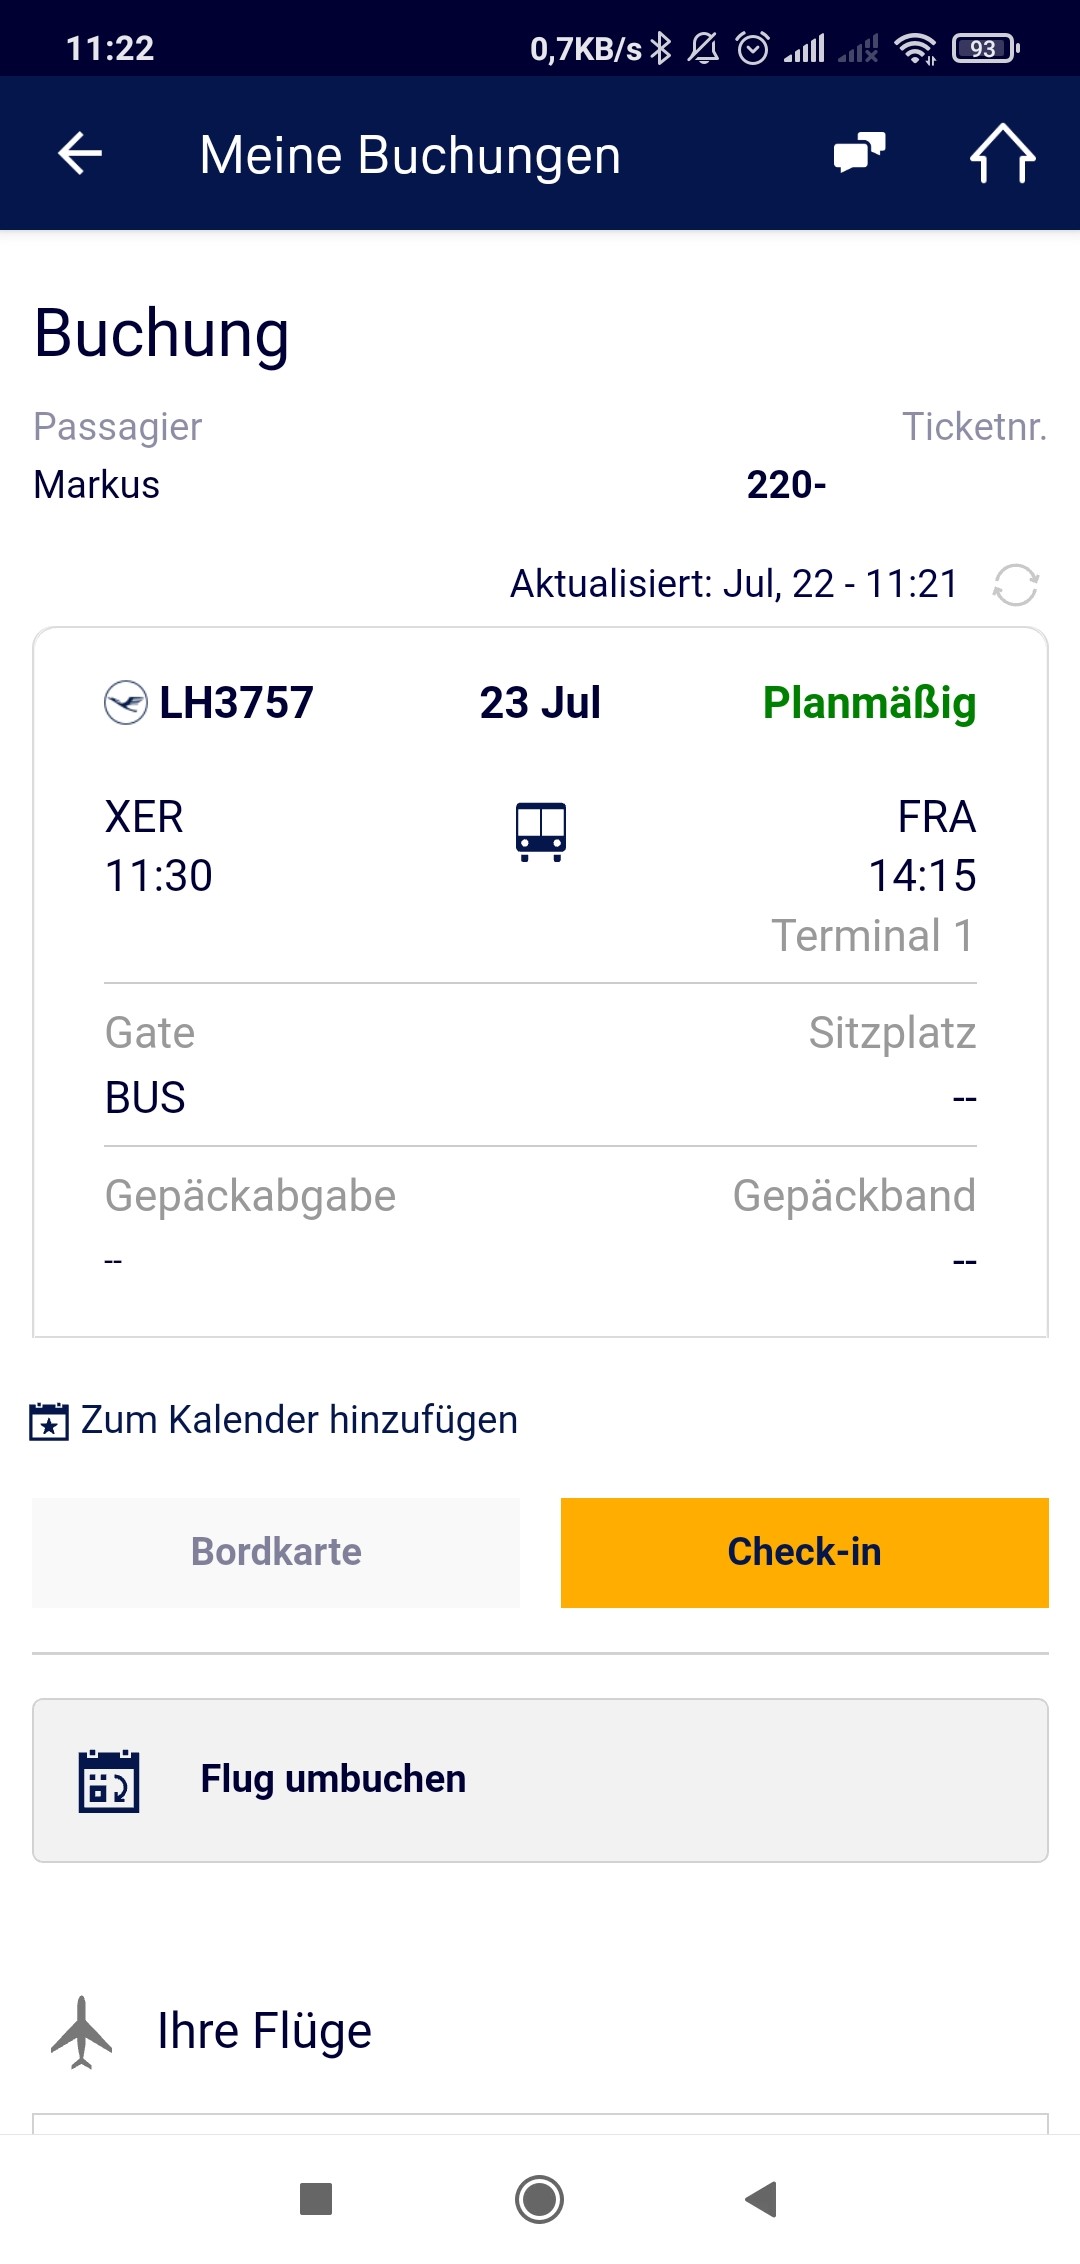Select Flug umbuchen option
The height and width of the screenshot is (2264, 1080).
(x=540, y=1780)
